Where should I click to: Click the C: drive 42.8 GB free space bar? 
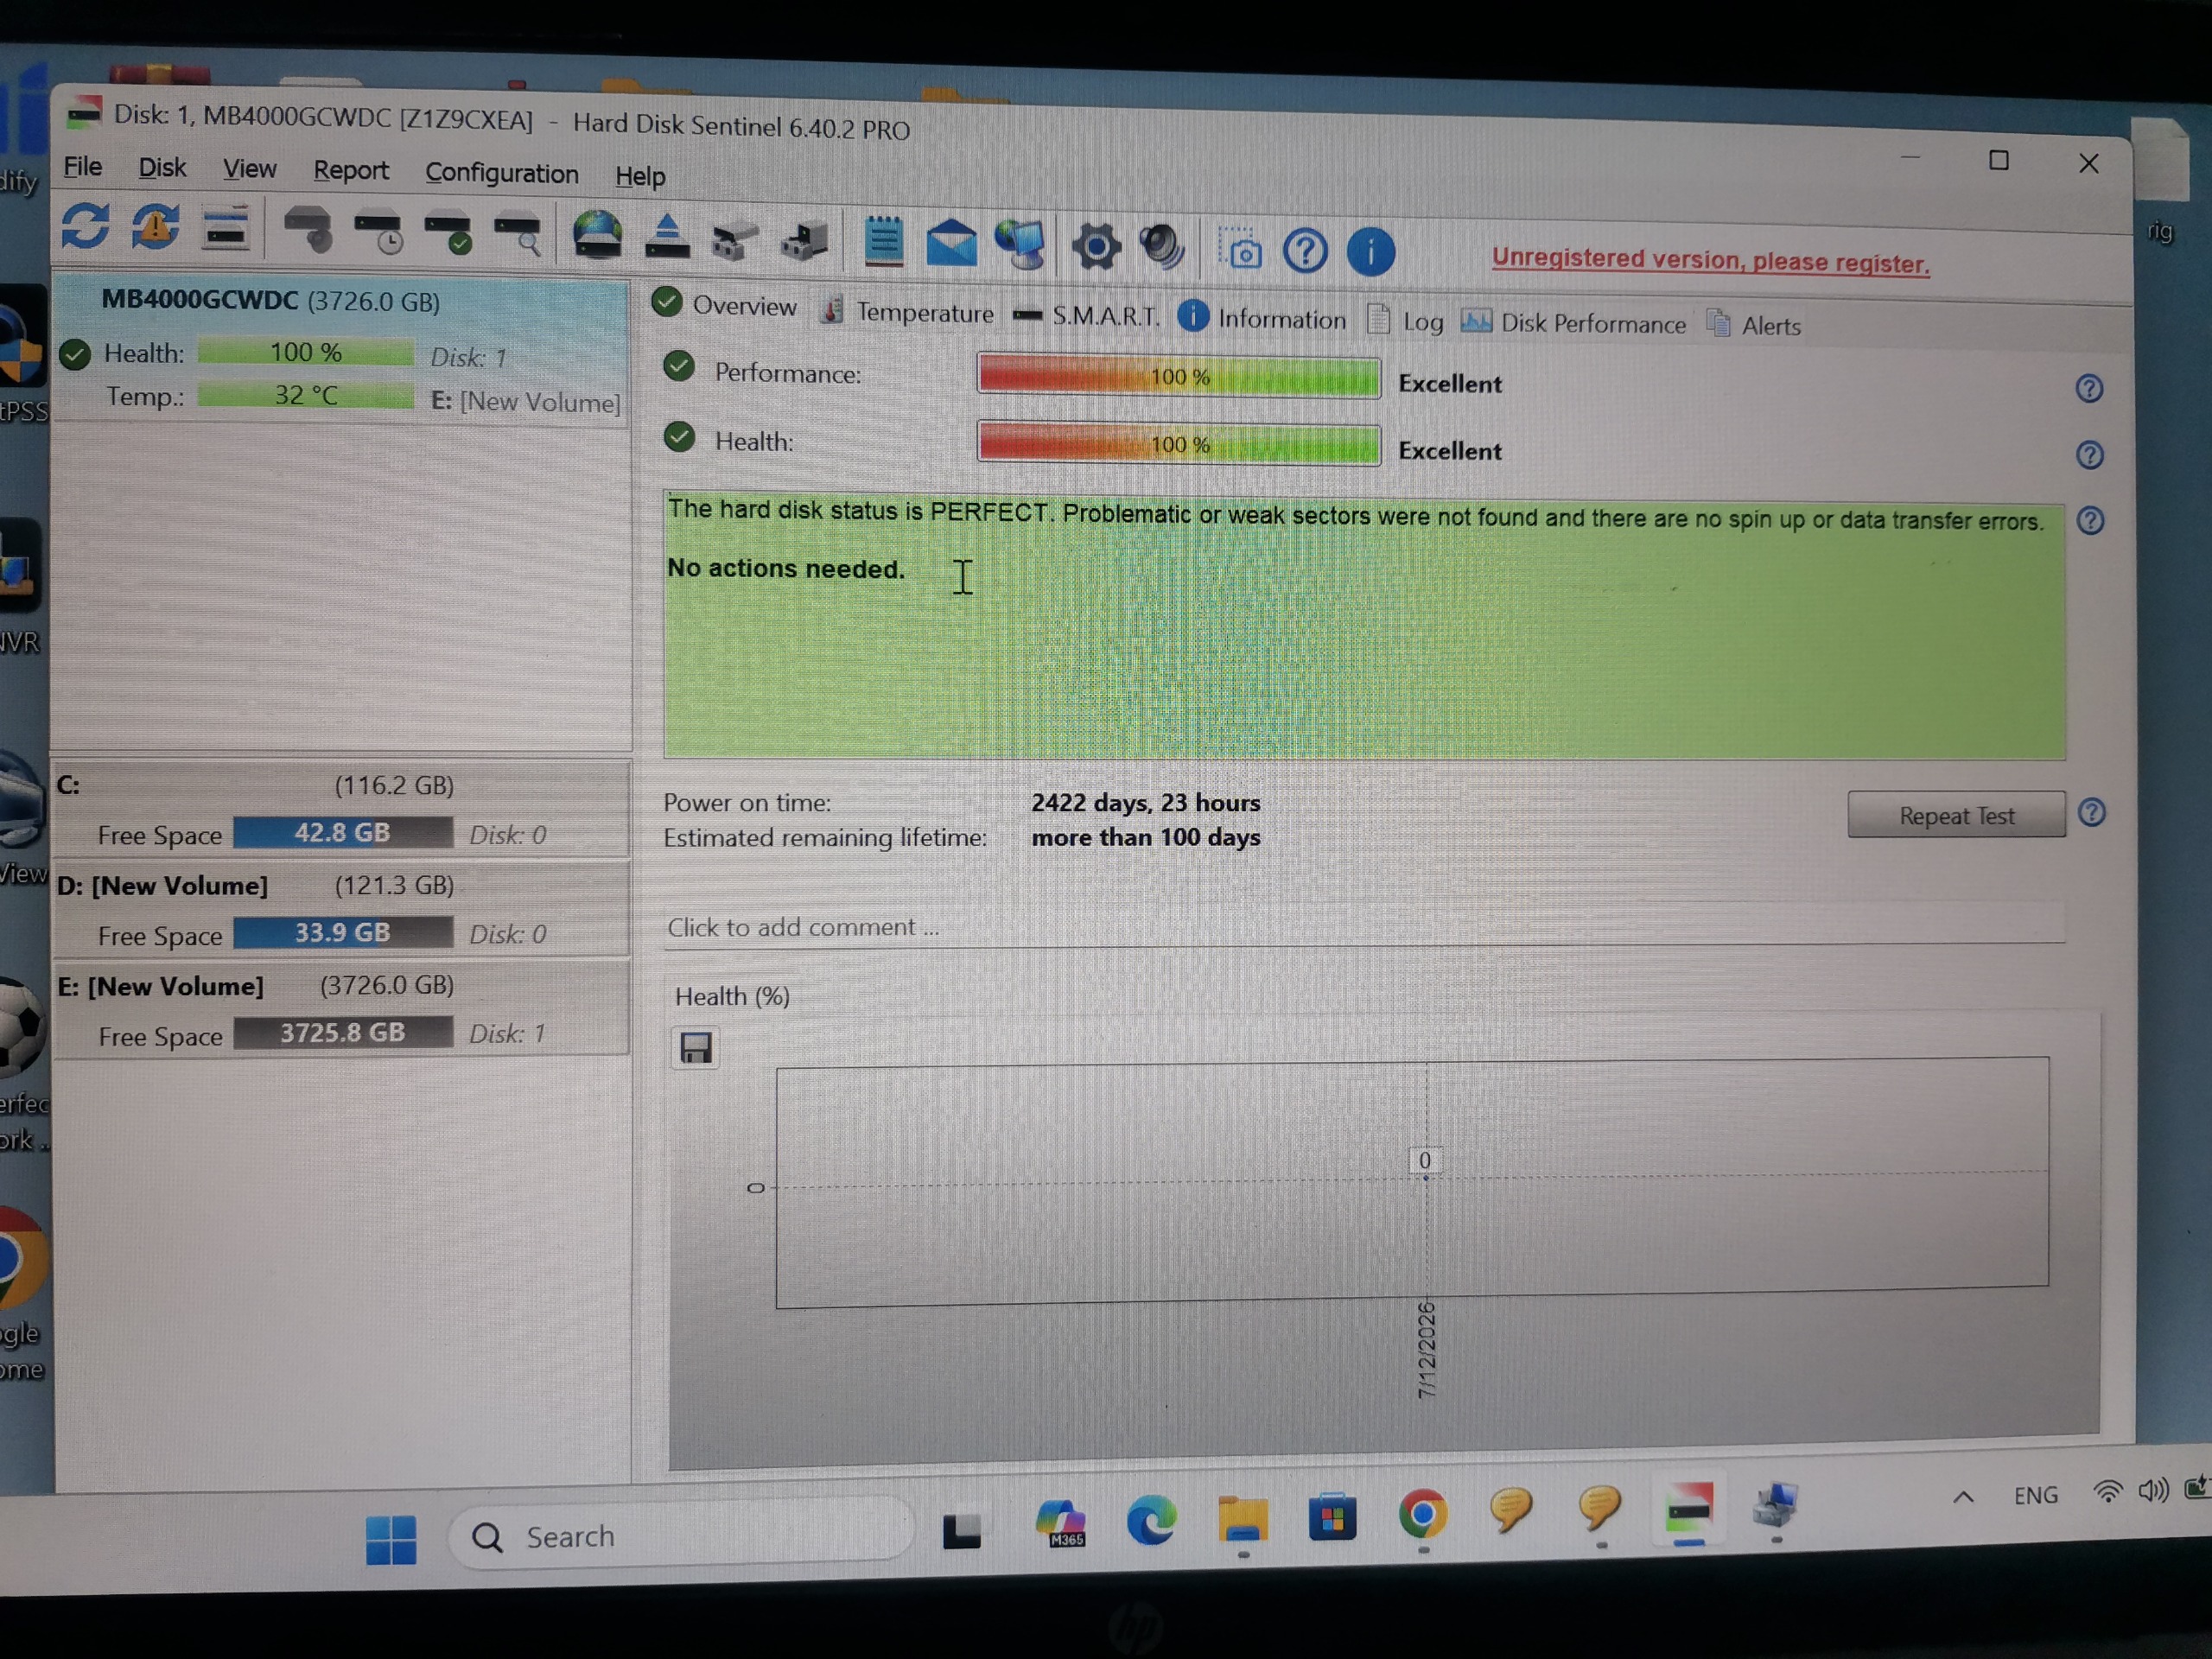(343, 833)
